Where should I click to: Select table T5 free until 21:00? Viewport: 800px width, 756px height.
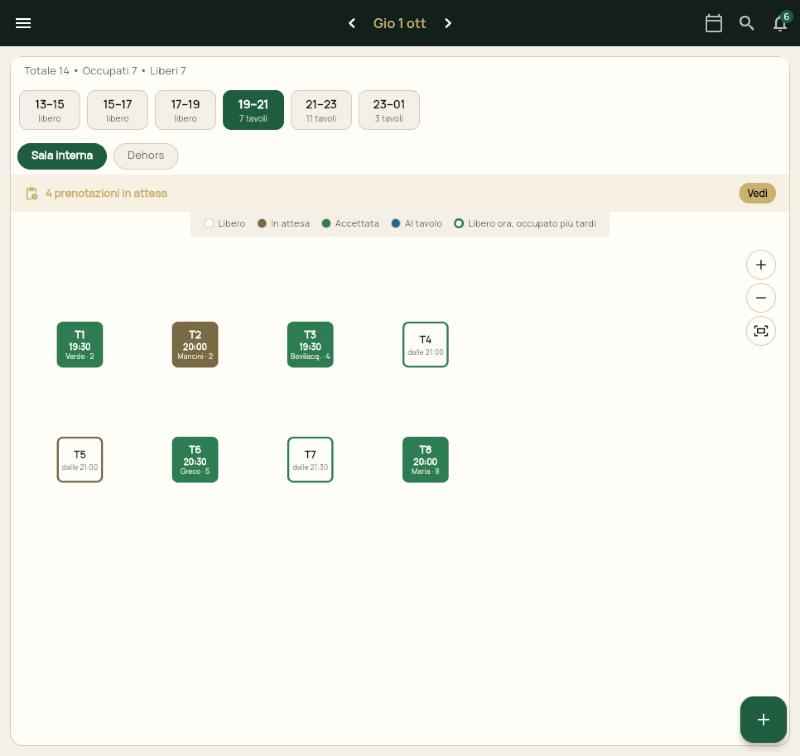tap(80, 460)
